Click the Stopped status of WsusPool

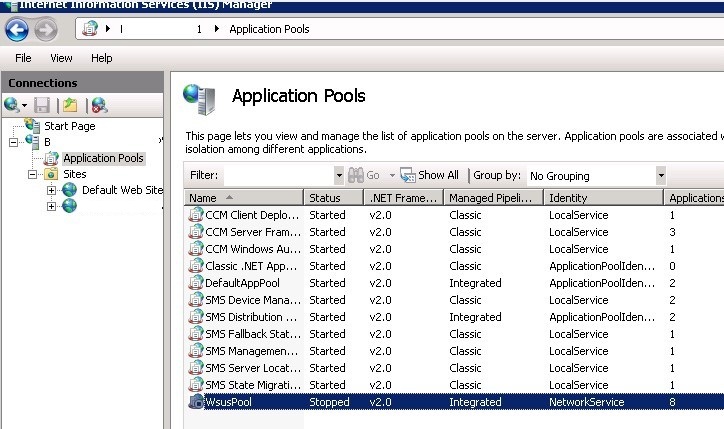(329, 402)
